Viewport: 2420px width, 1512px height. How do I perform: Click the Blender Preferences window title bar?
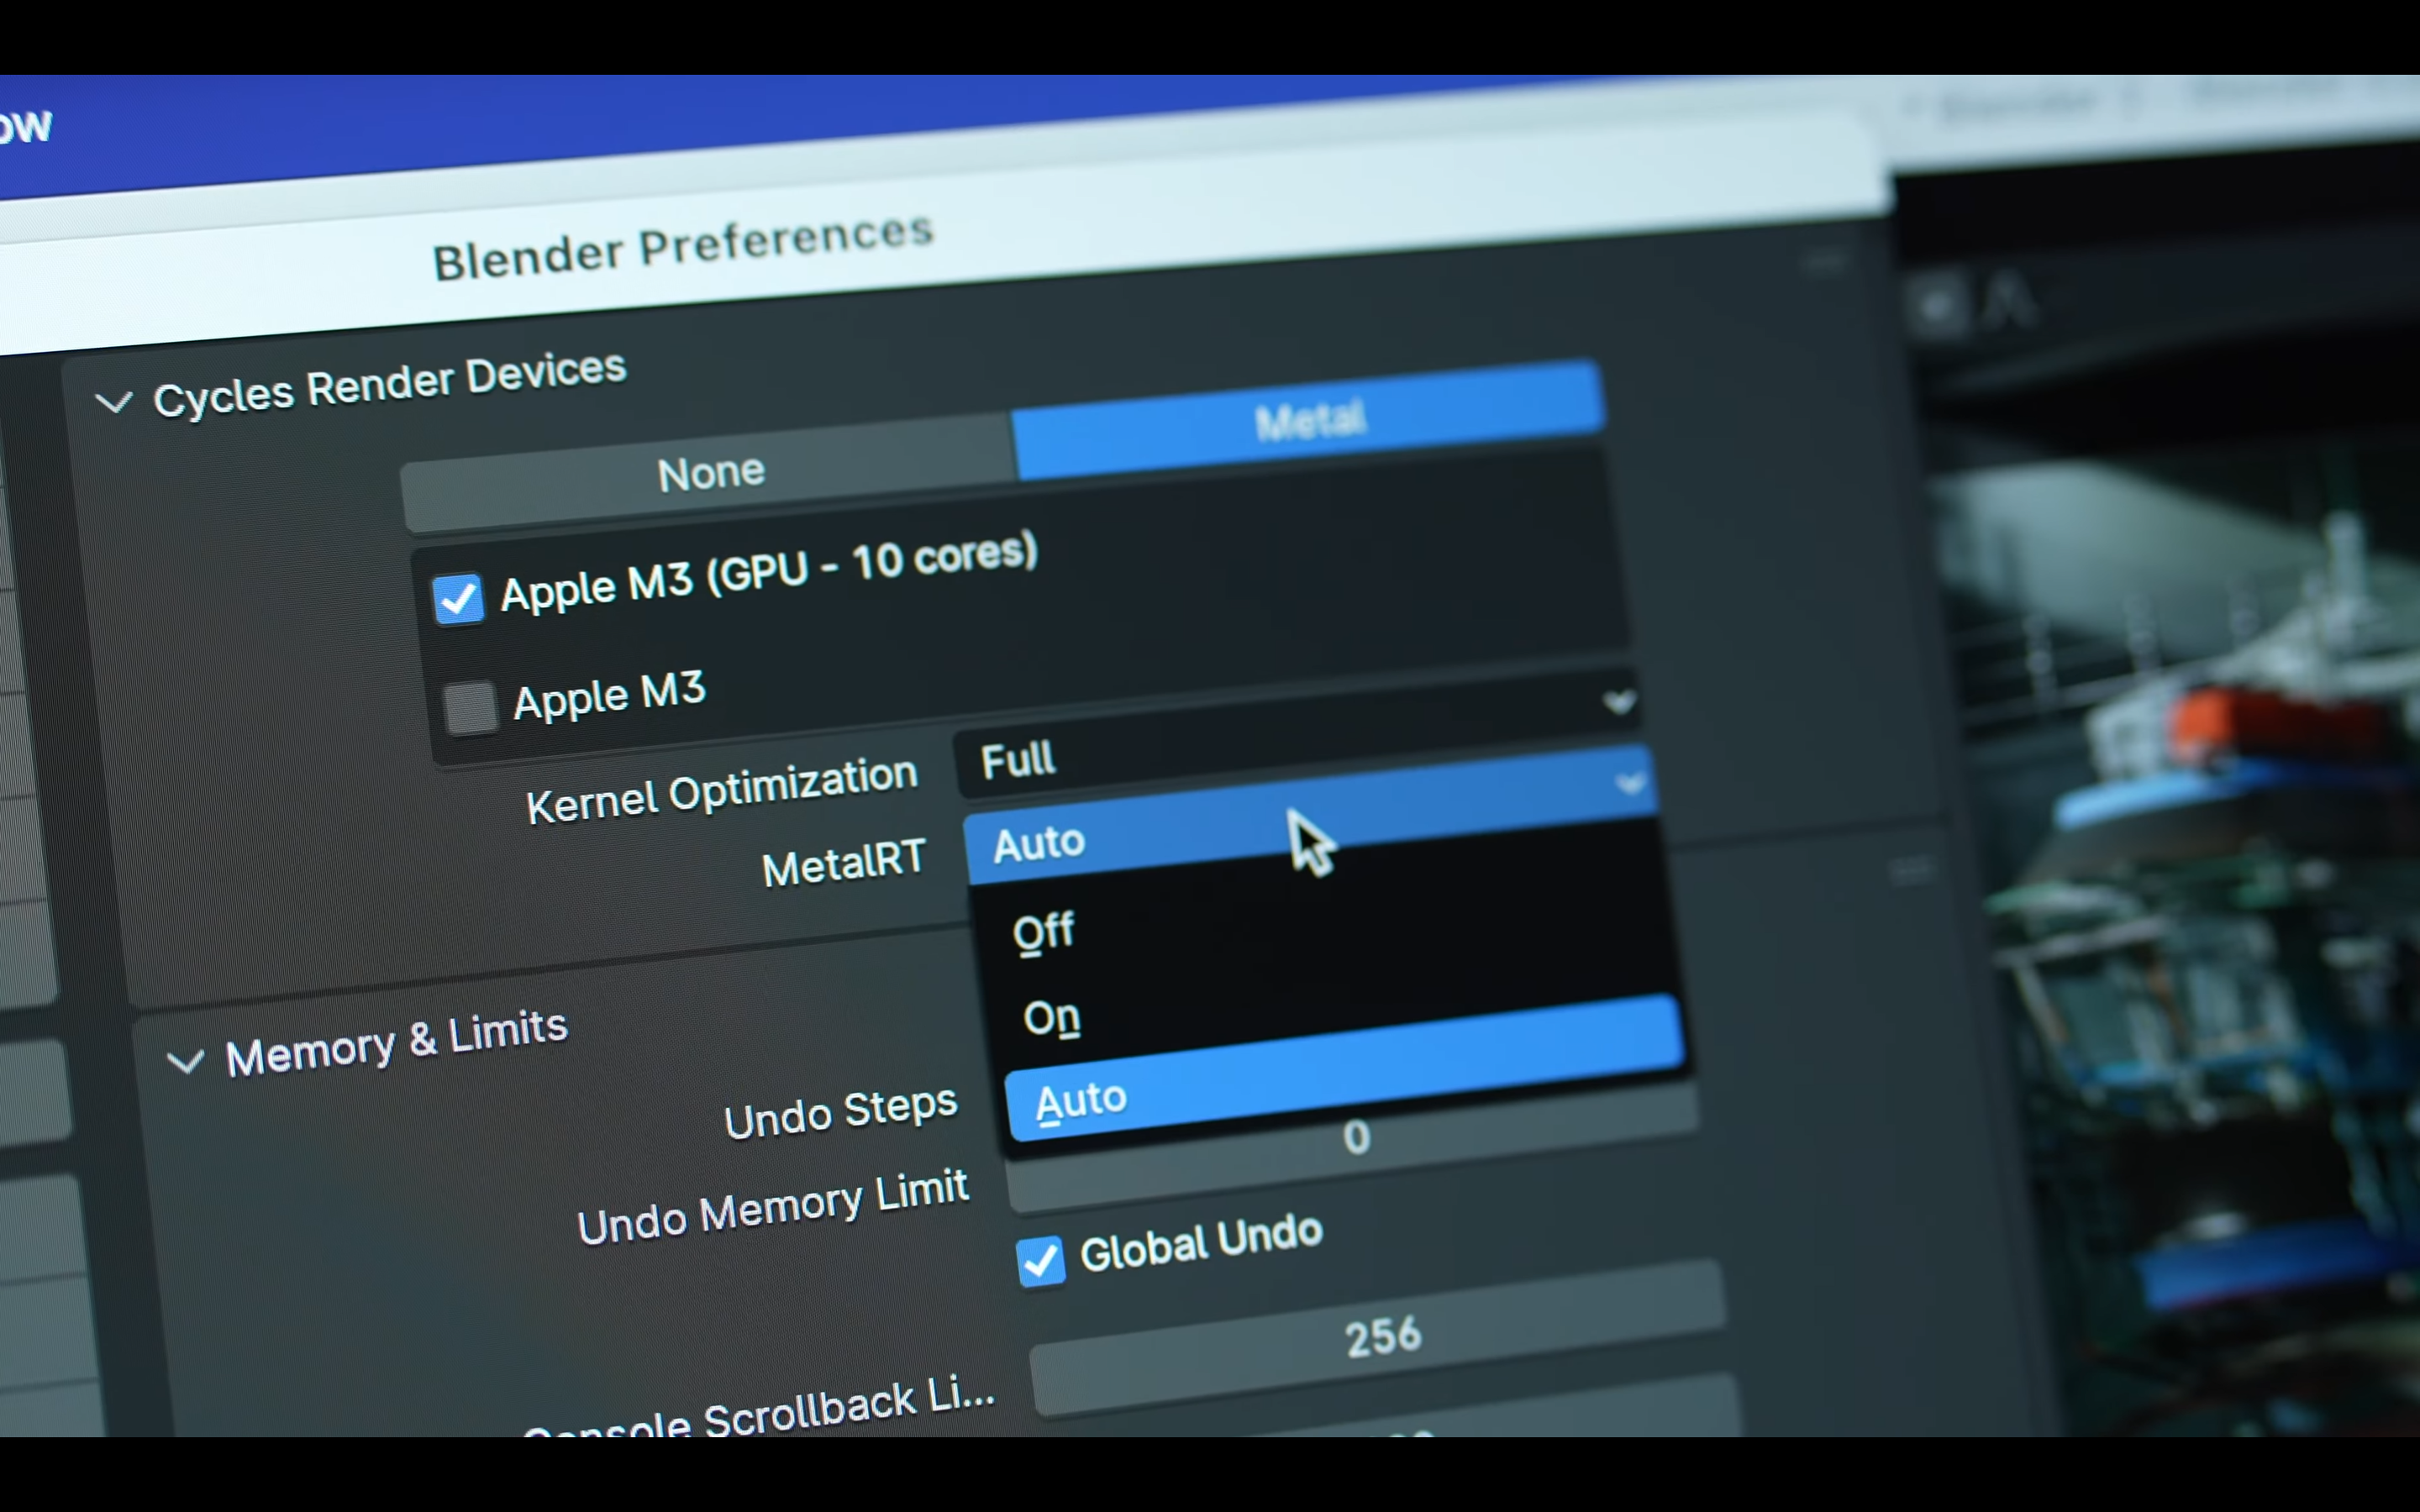684,247
